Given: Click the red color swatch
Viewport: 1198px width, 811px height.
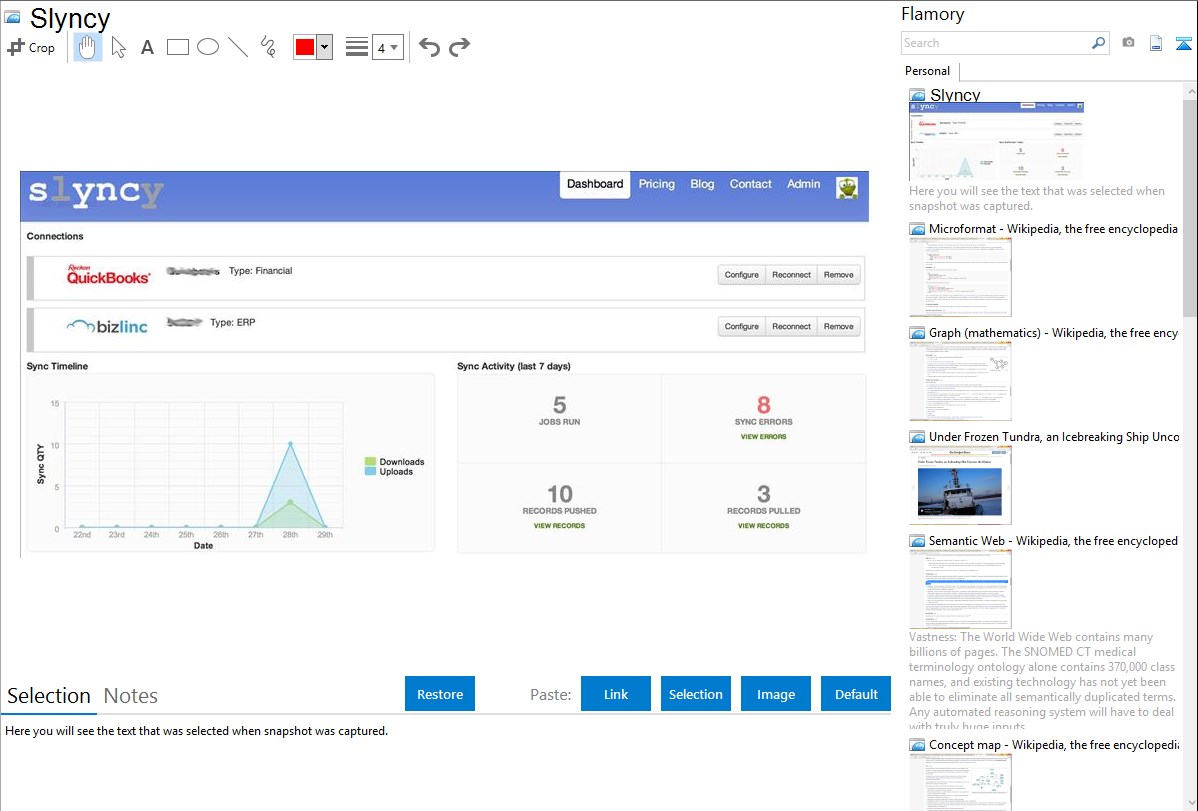Looking at the screenshot, I should (305, 47).
